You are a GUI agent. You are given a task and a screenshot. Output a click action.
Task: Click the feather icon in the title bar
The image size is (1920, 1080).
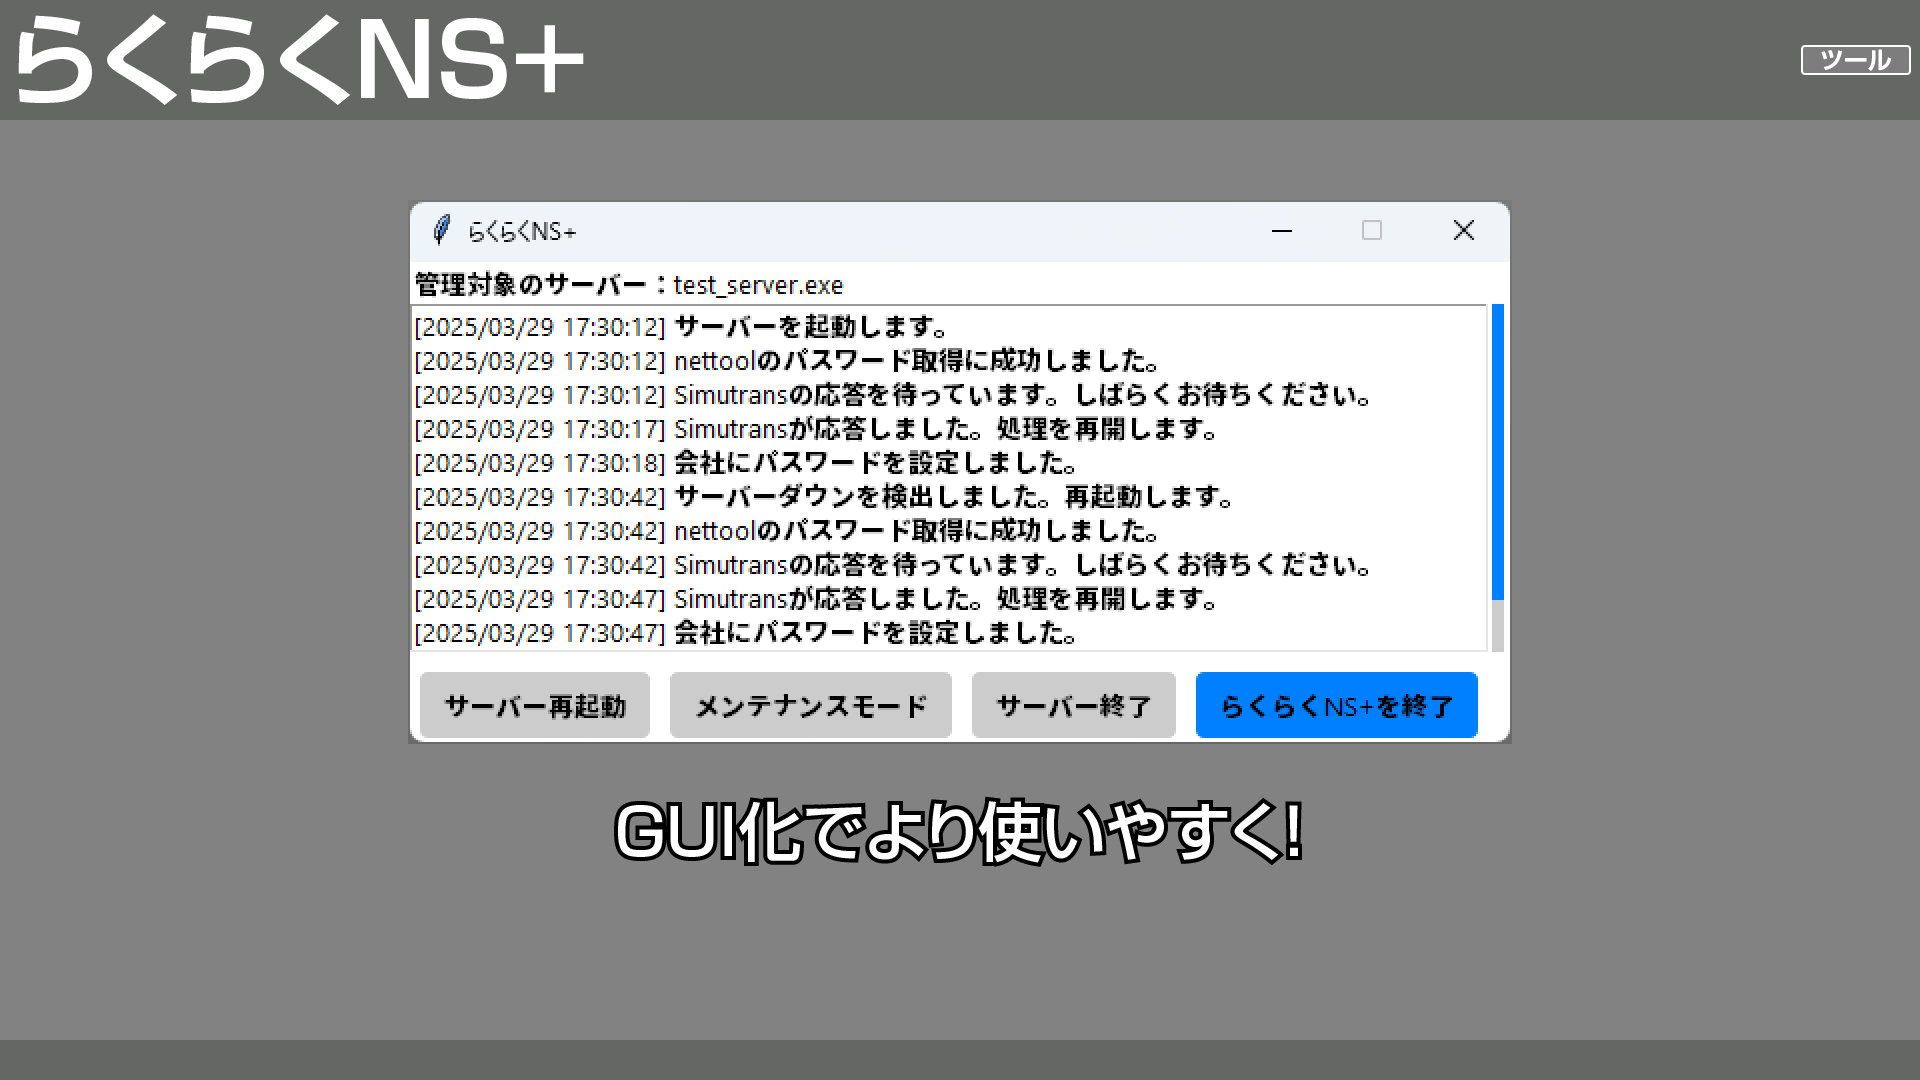coord(441,231)
